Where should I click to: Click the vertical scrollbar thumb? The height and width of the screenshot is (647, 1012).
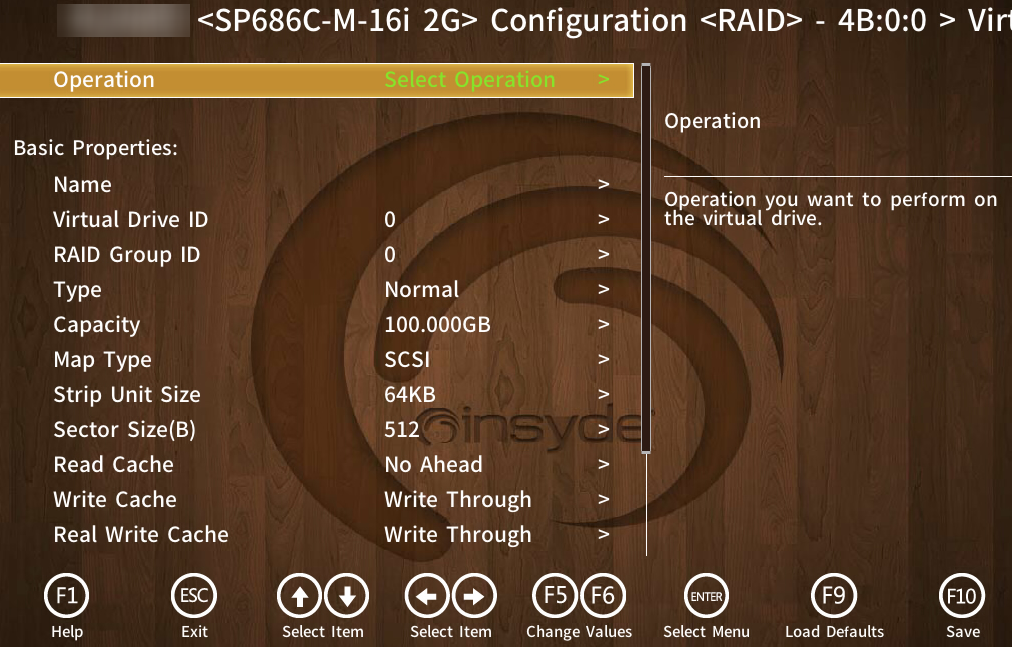tap(646, 258)
